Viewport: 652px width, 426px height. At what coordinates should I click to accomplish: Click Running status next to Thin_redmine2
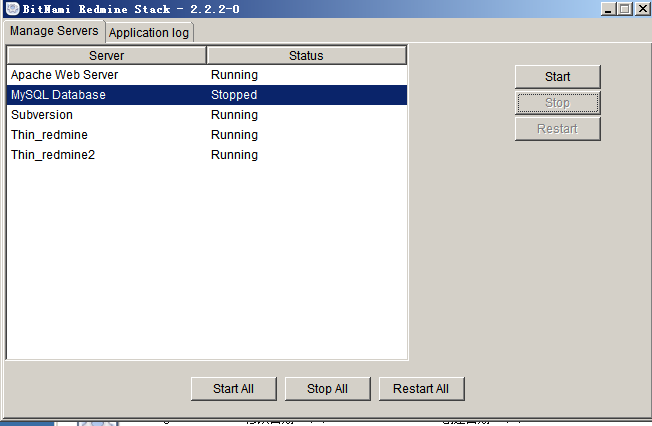point(235,155)
